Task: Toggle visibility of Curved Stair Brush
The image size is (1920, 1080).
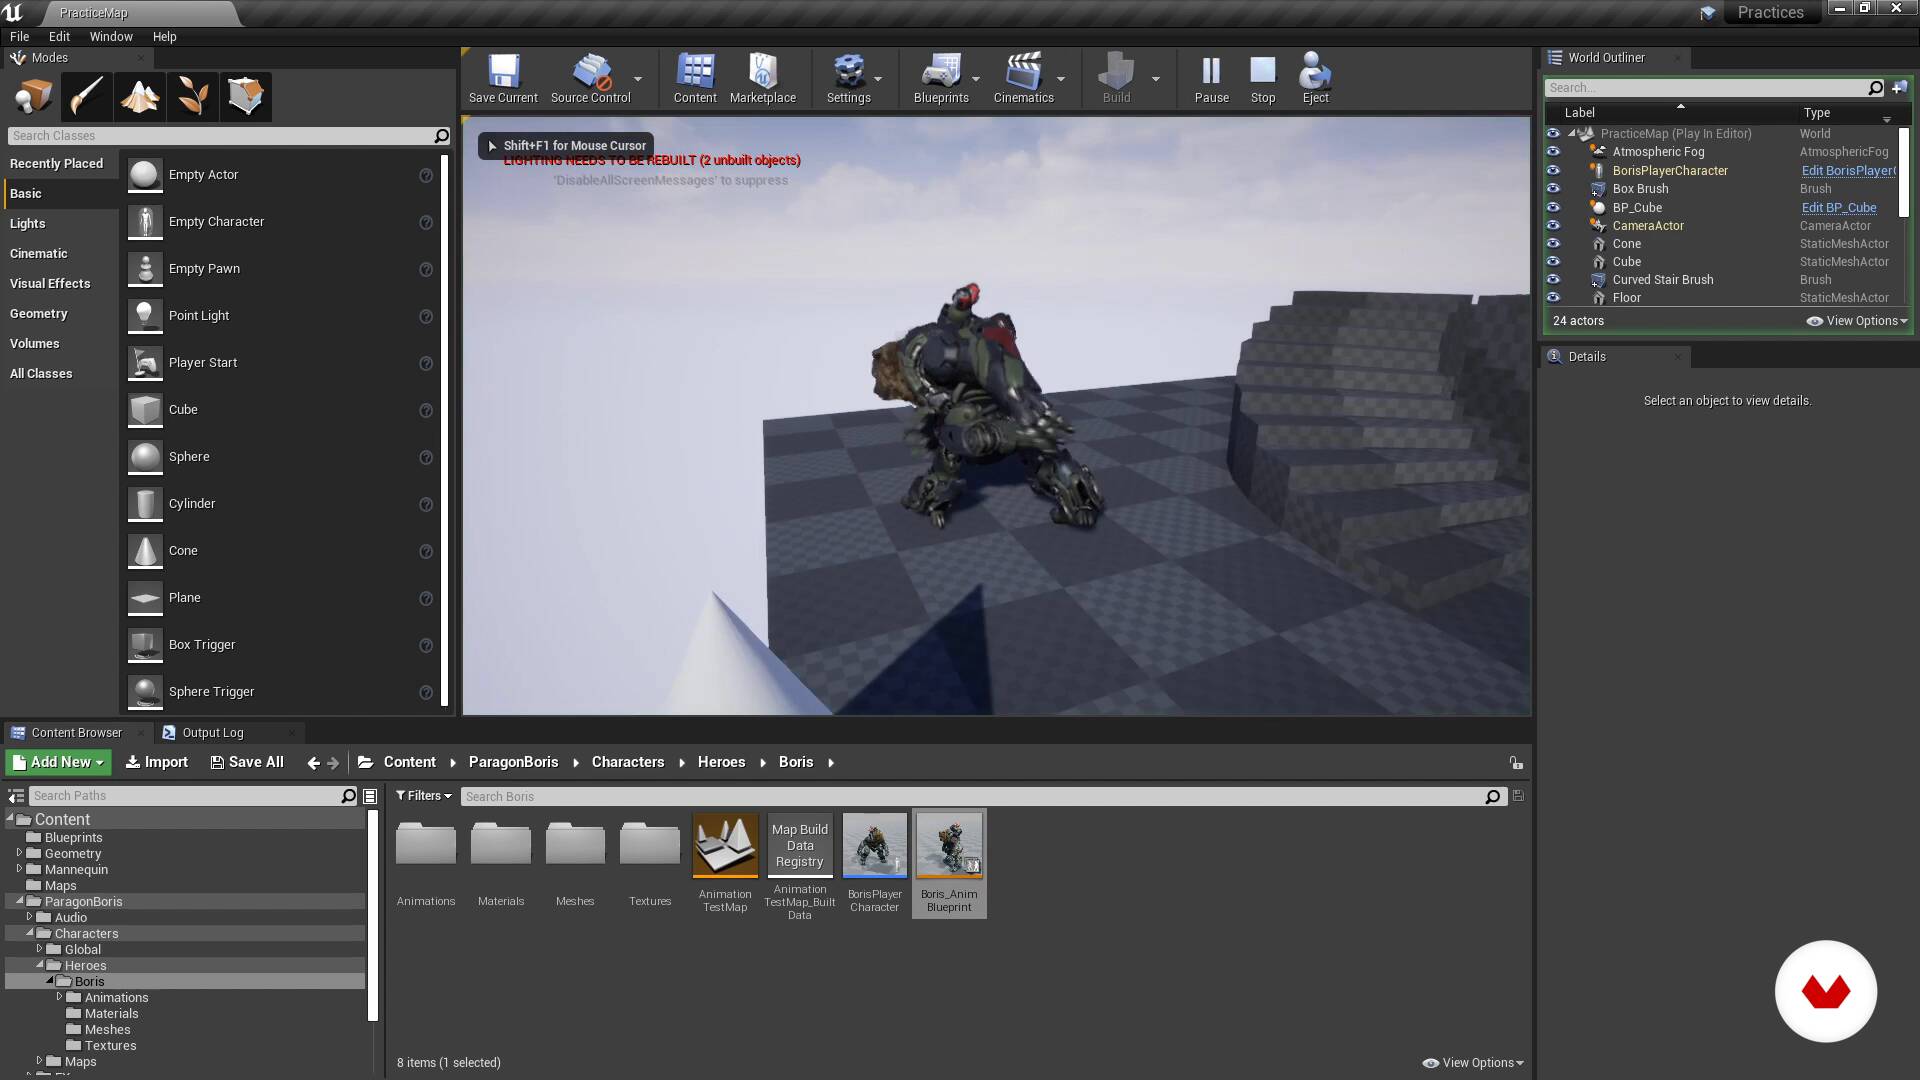Action: point(1553,279)
